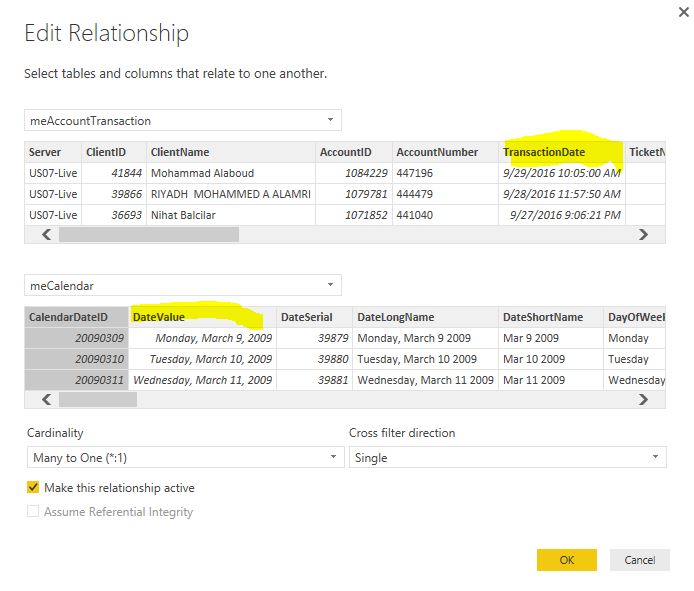The image size is (694, 591).
Task: Click DateShortName cell Mar 10 2009
Action: coord(551,359)
